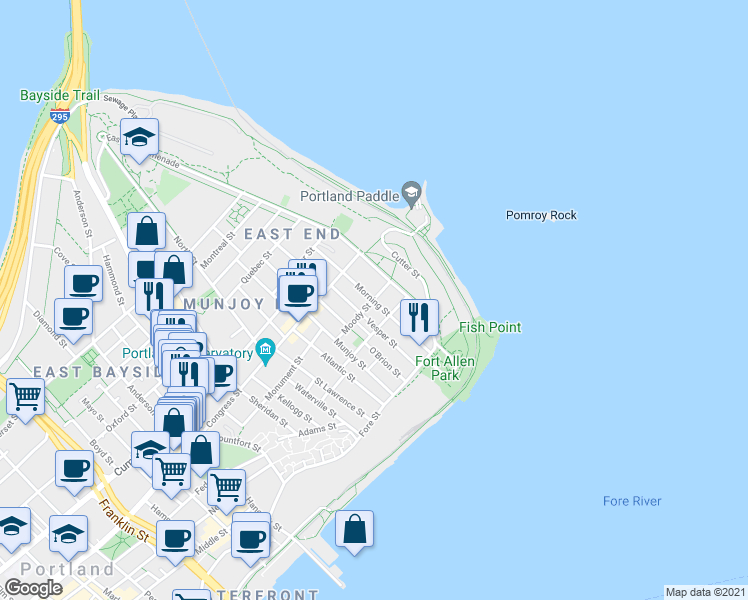The height and width of the screenshot is (600, 748).
Task: Click the Montreal St label
Action: coord(218,250)
